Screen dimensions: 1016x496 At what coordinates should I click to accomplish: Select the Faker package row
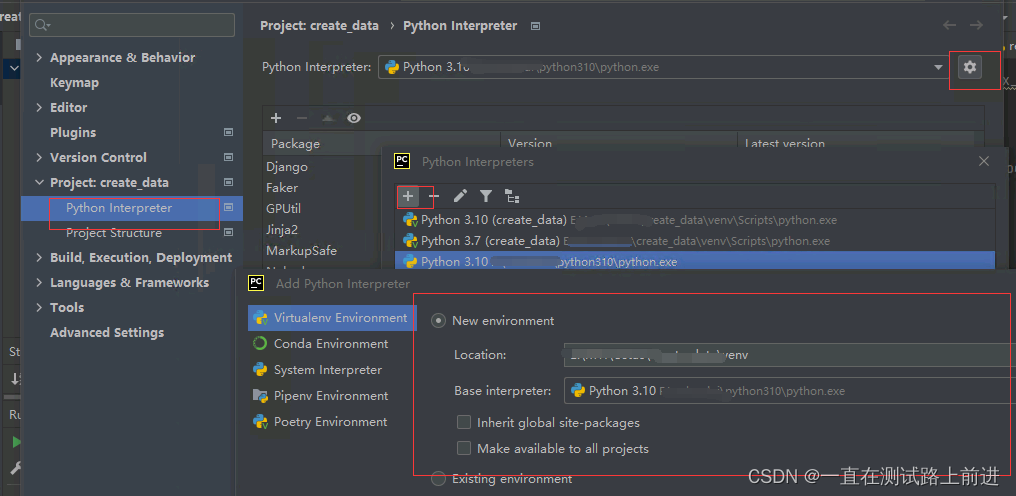[282, 187]
